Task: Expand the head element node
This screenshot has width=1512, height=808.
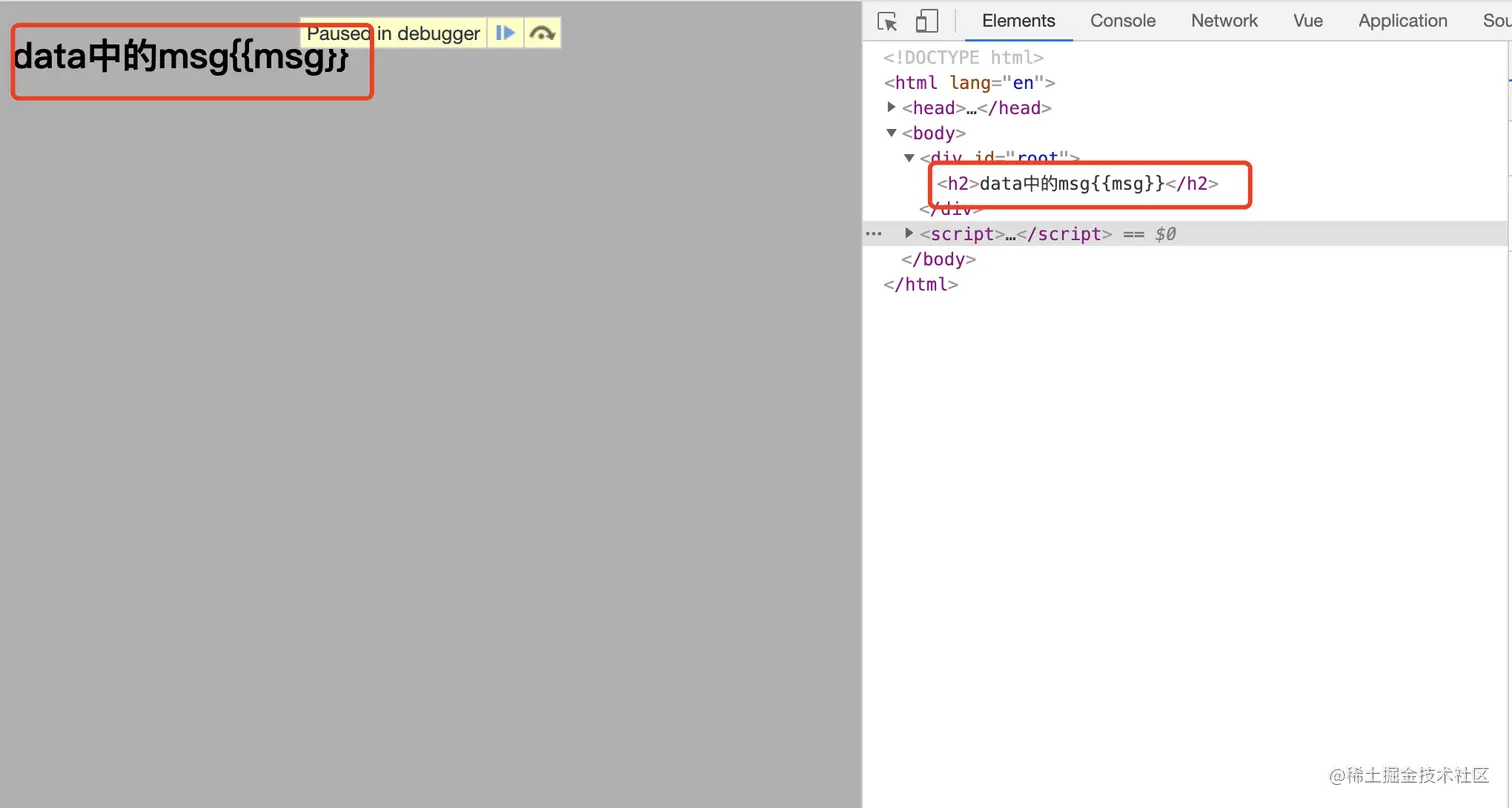Action: 892,108
